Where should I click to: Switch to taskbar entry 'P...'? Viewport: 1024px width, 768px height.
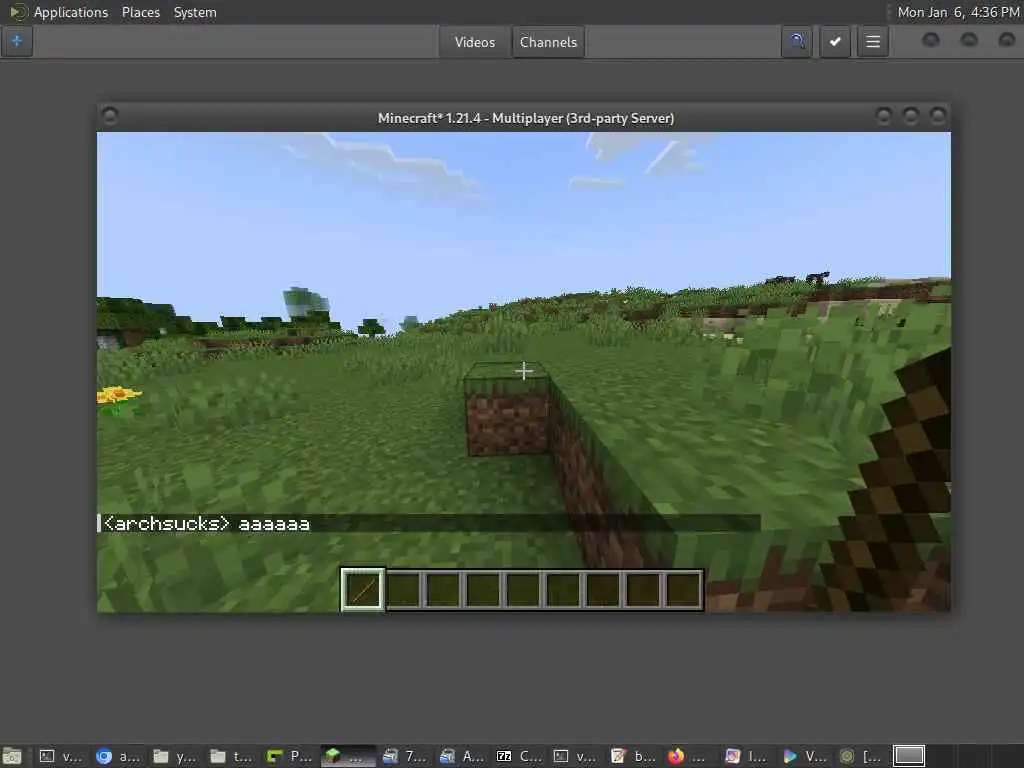tap(289, 756)
